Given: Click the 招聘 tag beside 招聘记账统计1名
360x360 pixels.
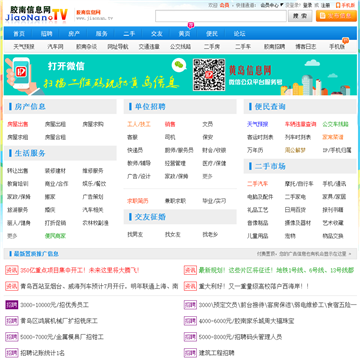Looking at the screenshot, I should coord(12,353).
